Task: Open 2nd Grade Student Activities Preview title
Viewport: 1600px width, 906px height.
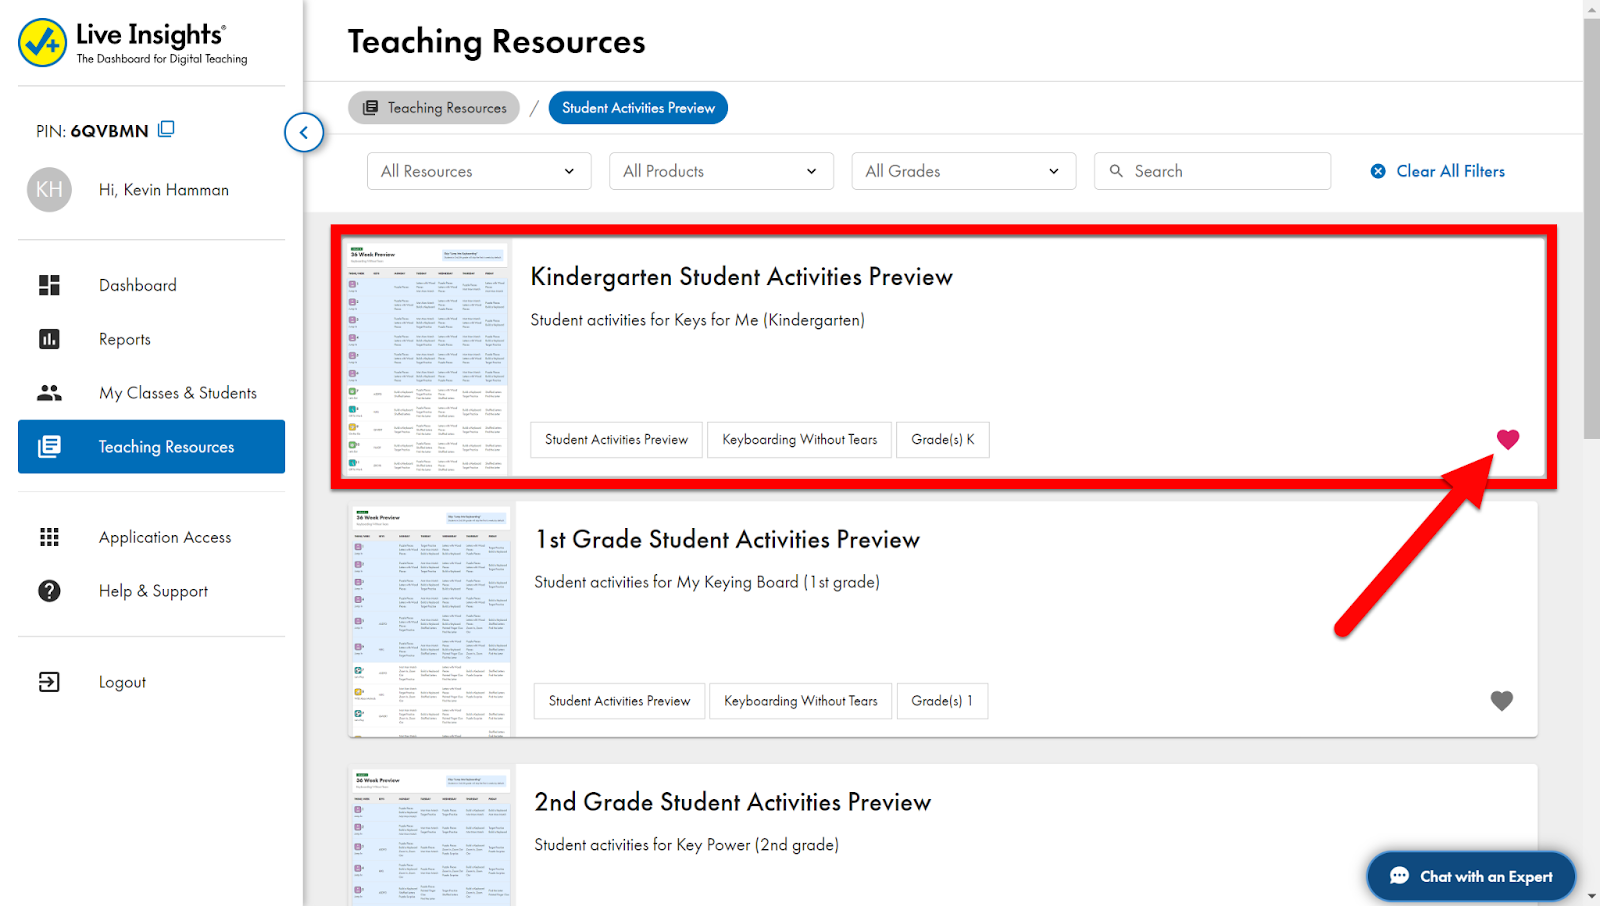Action: click(x=733, y=802)
